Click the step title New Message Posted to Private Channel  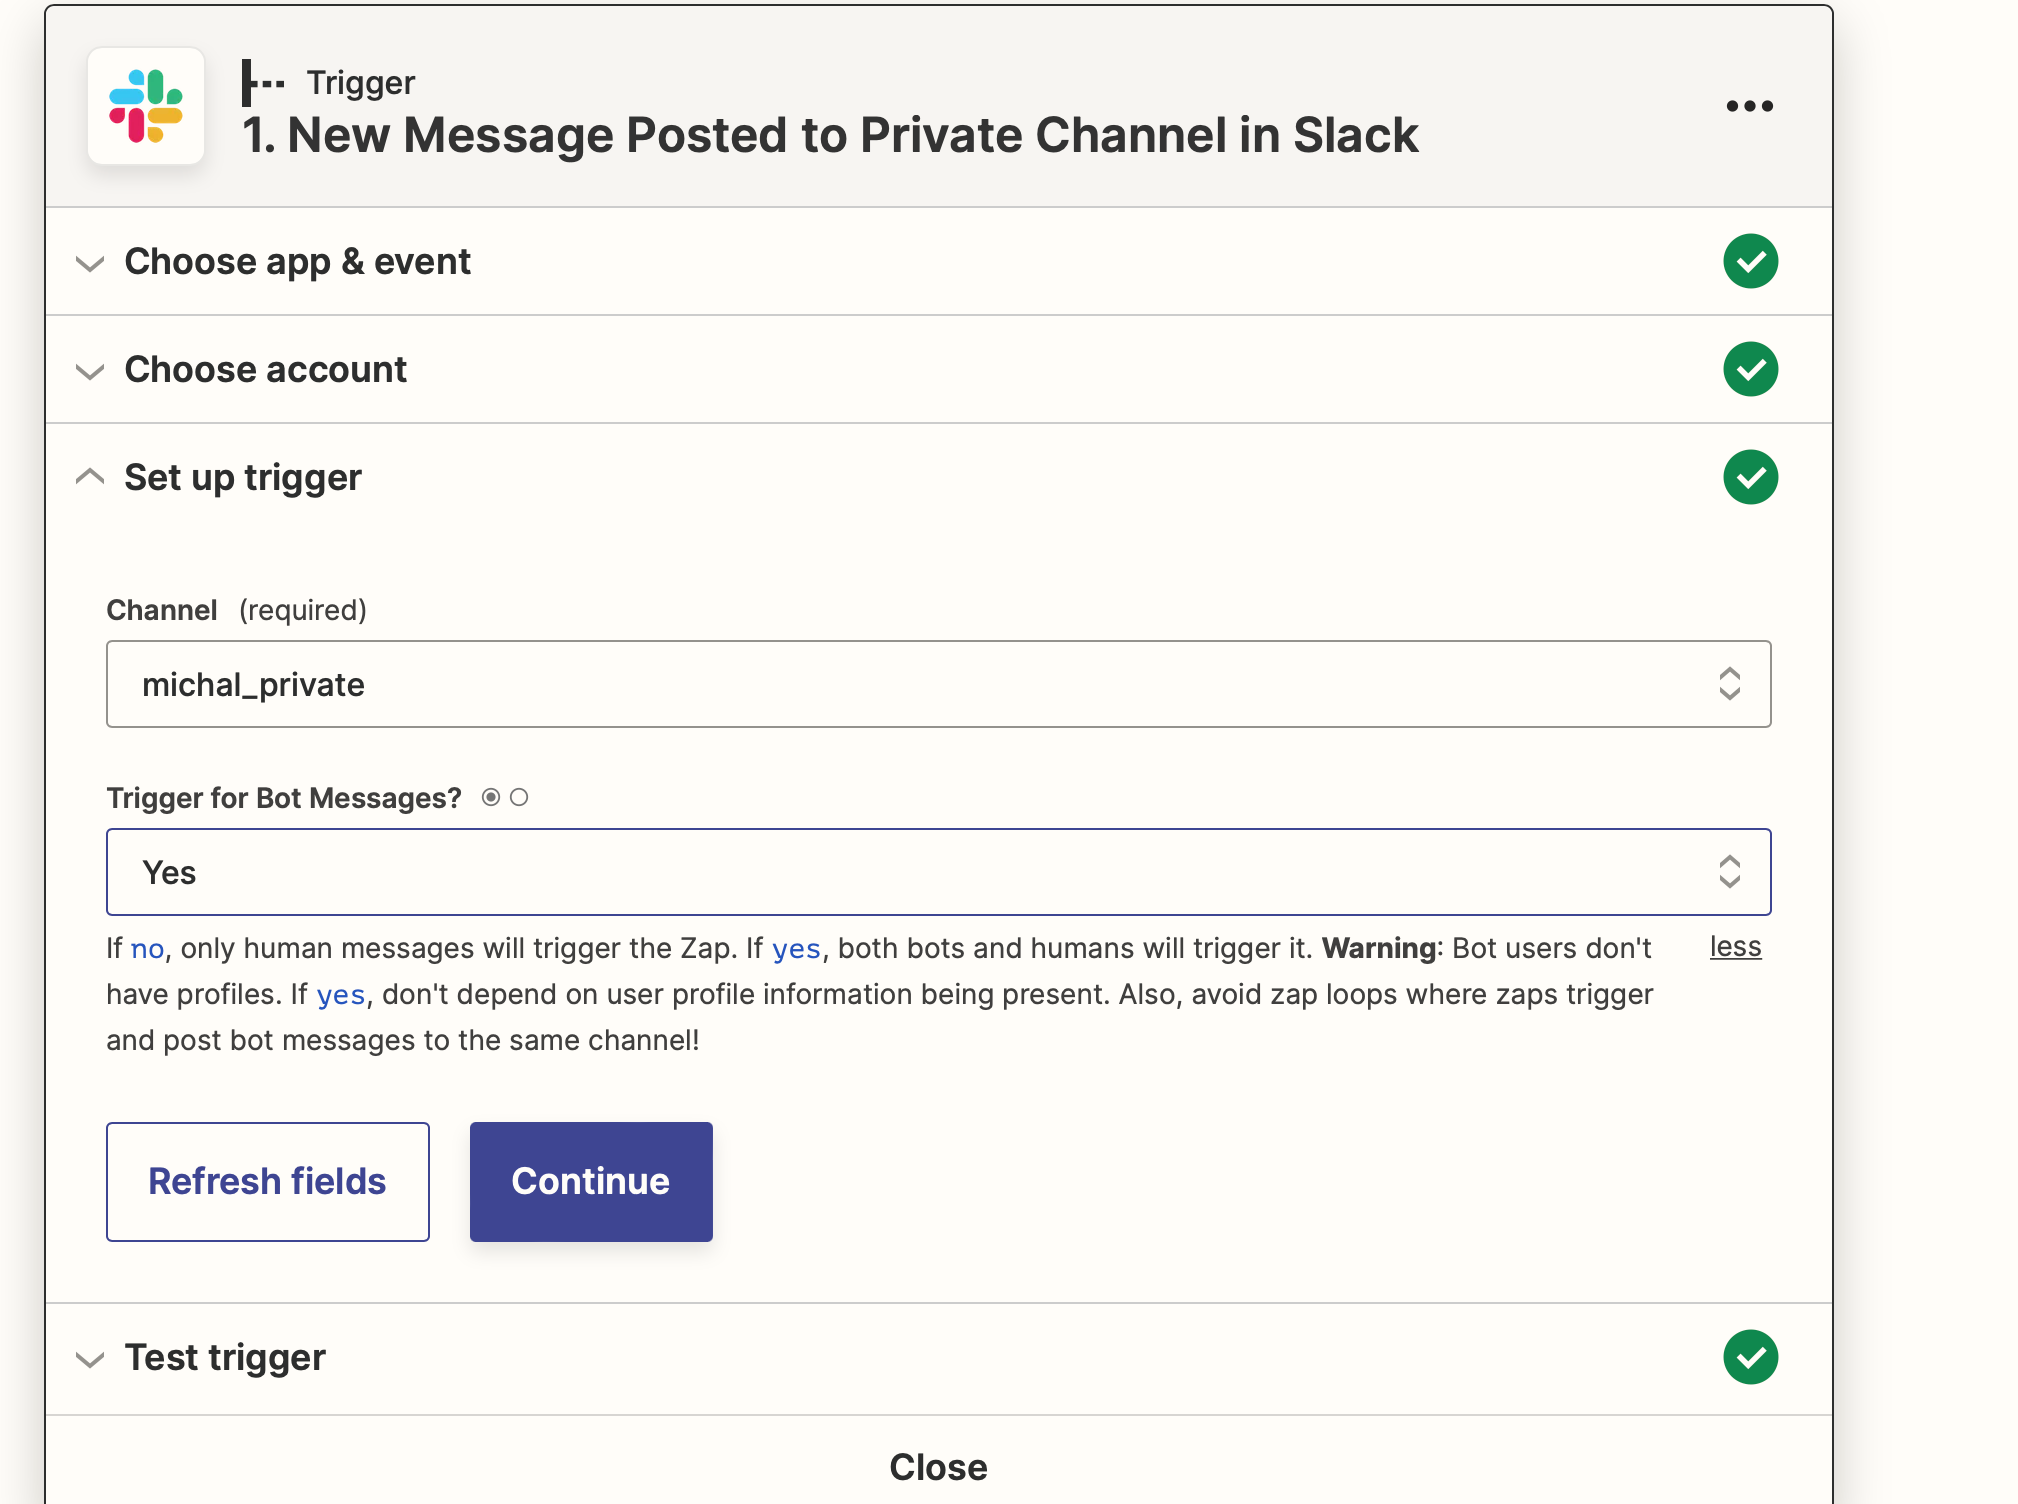click(x=830, y=135)
